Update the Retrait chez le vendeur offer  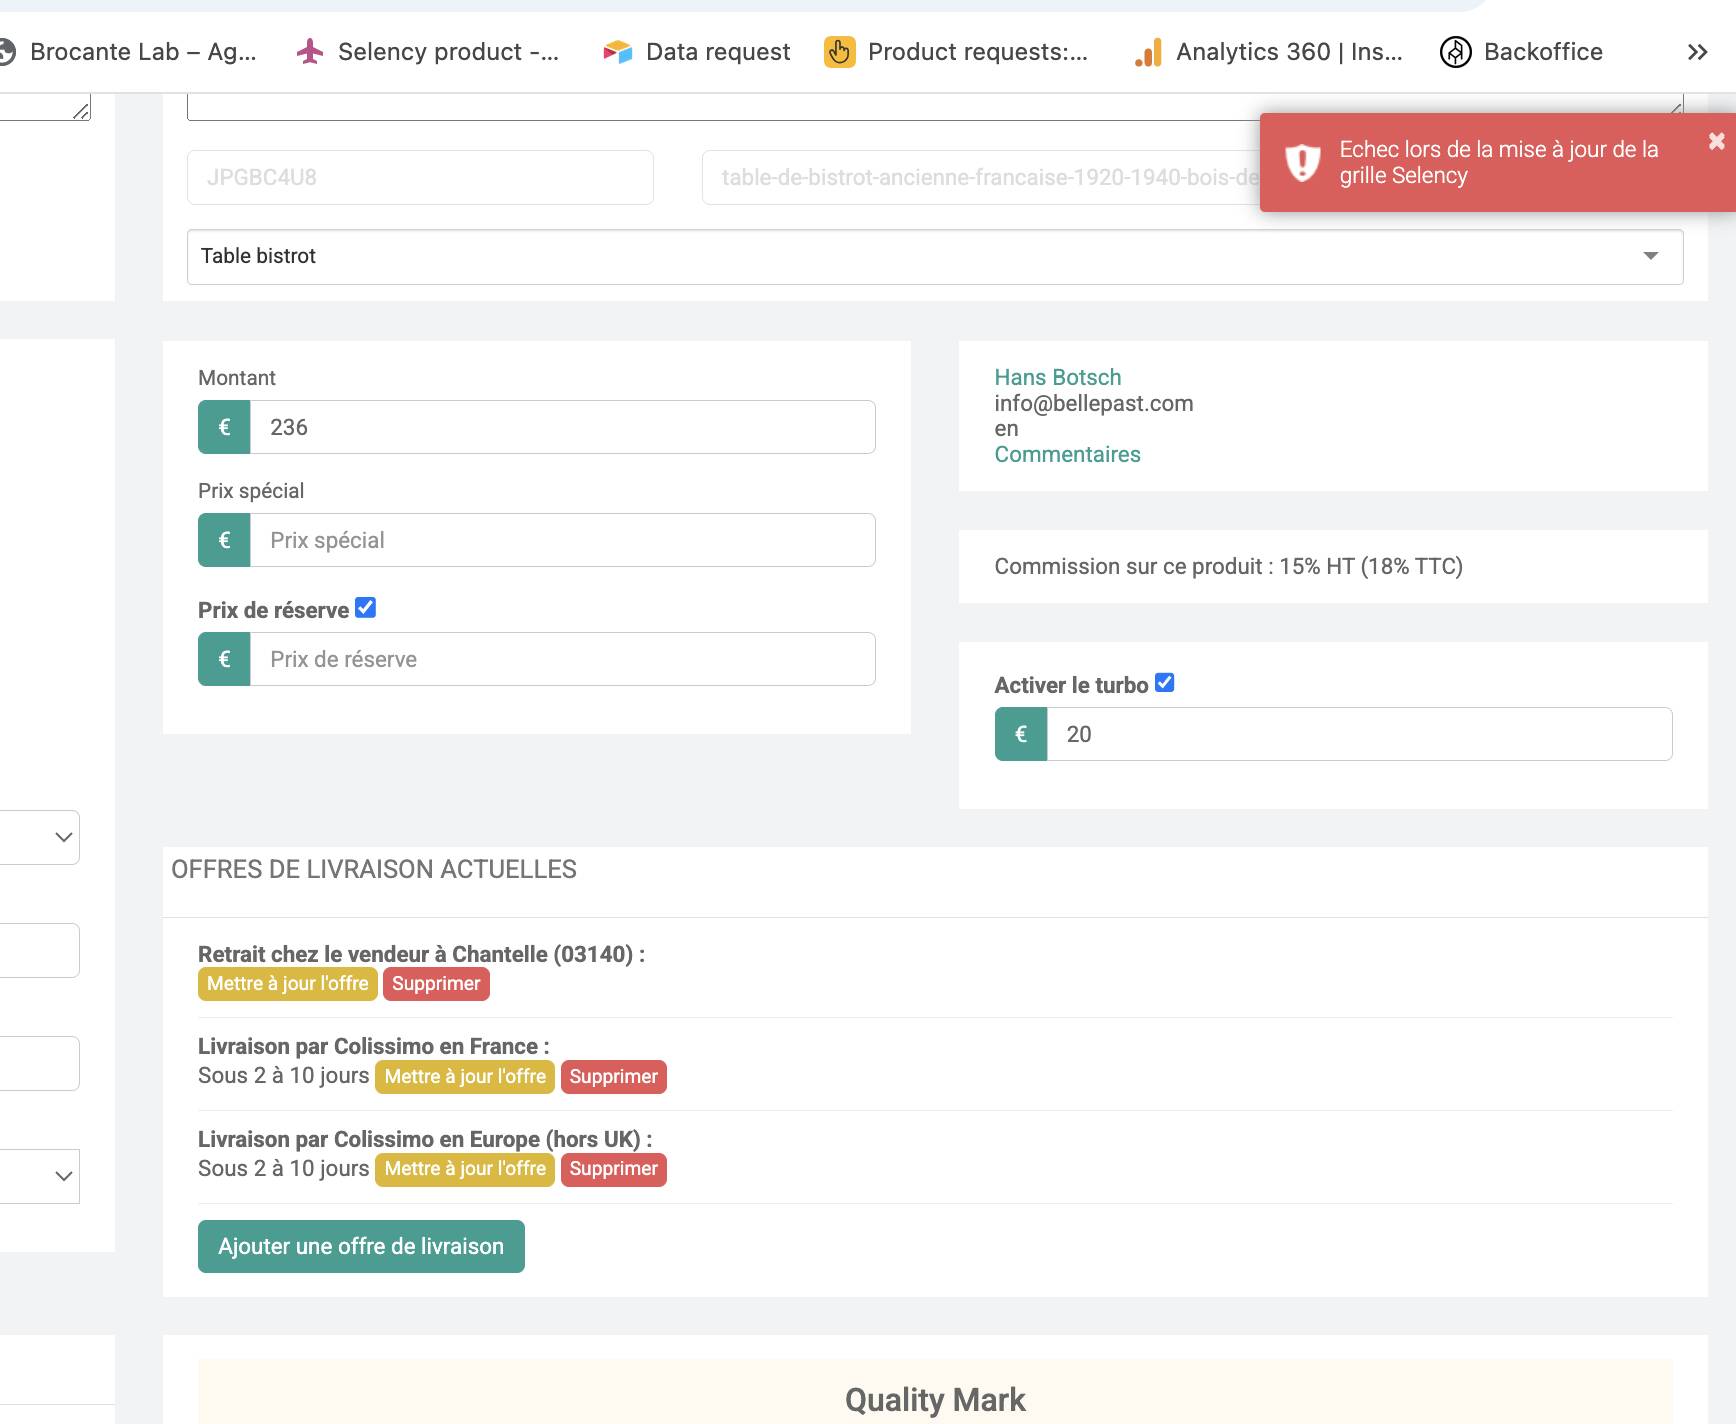pos(287,984)
